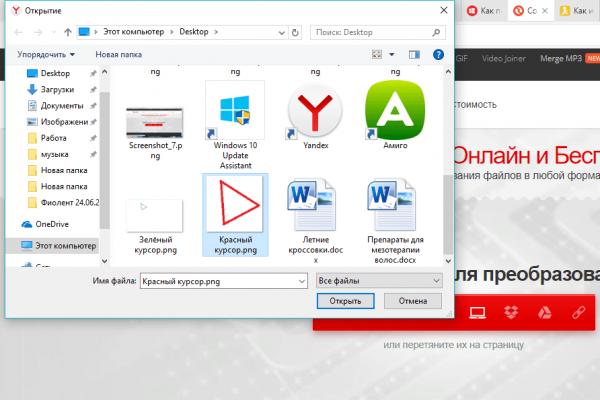Select the Screenshot_7.png thumbnail
Image resolution: width=600 pixels, height=400 pixels.
[155, 122]
